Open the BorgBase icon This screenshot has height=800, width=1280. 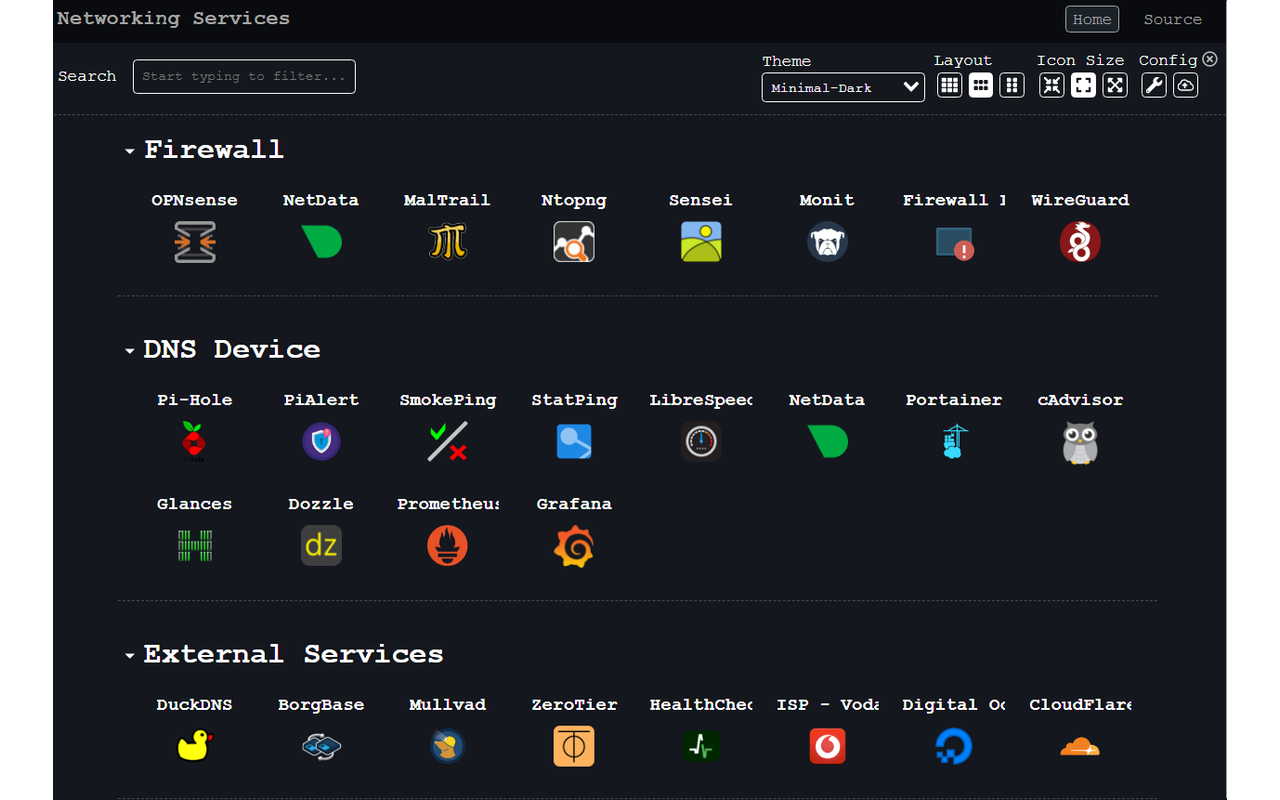tap(321, 746)
